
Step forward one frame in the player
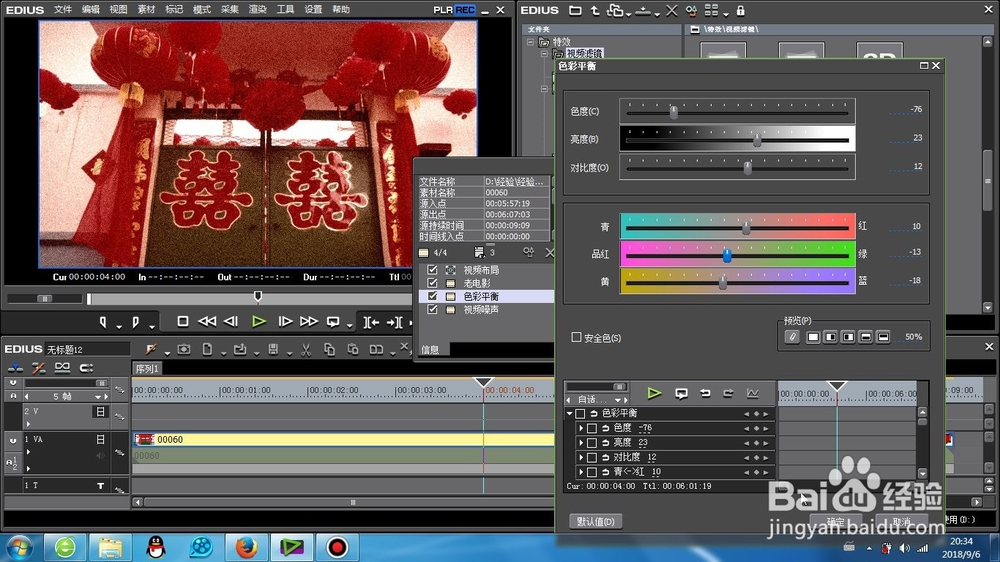(x=284, y=322)
